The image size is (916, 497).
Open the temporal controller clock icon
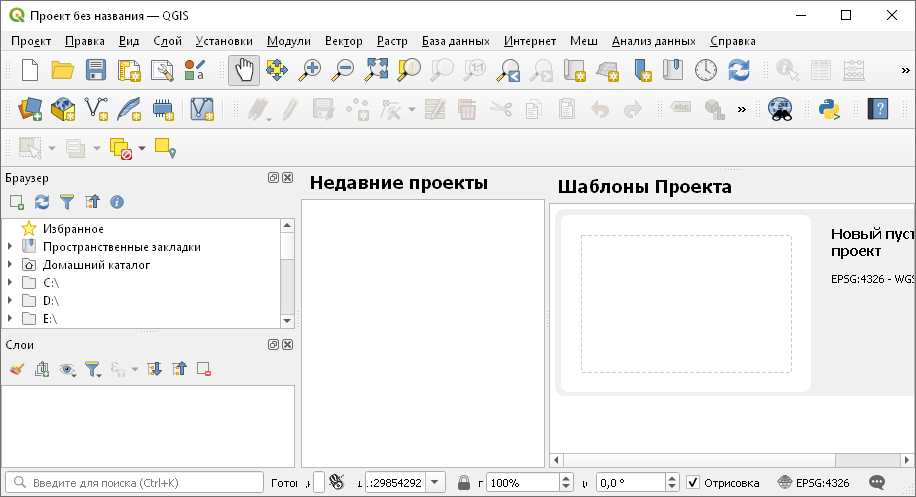click(x=706, y=70)
